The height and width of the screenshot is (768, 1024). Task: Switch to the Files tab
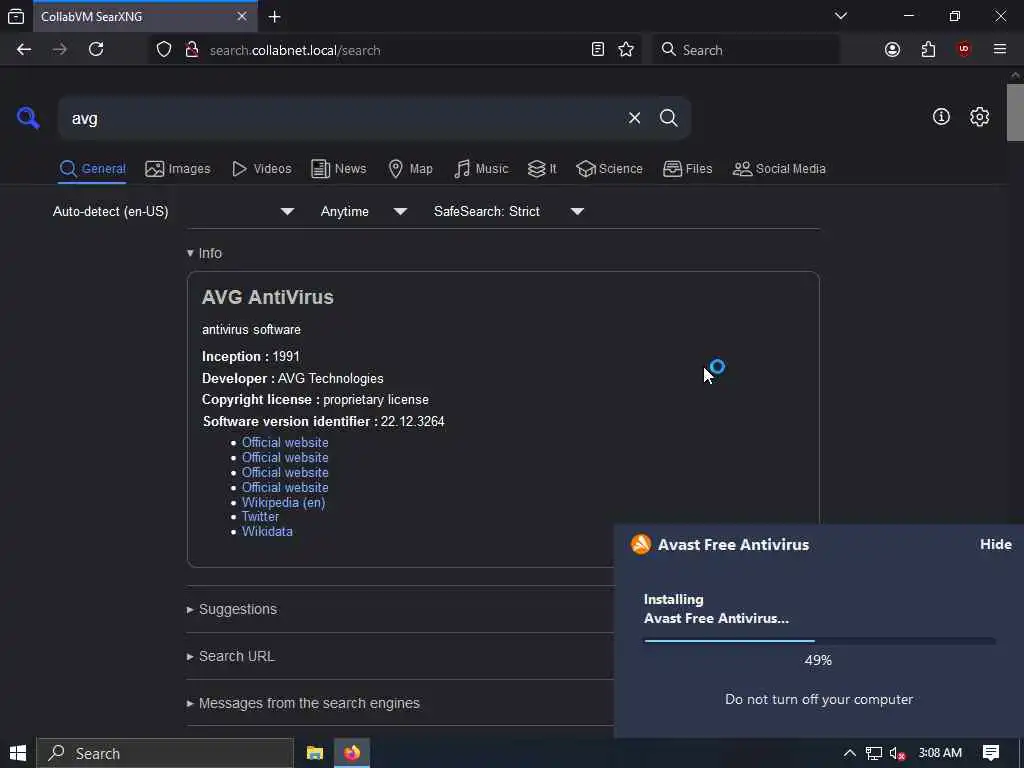(687, 168)
